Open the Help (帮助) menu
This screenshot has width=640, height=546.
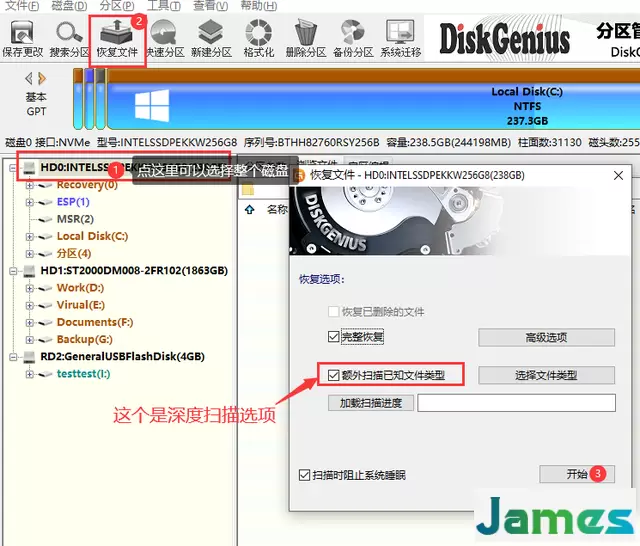258,6
